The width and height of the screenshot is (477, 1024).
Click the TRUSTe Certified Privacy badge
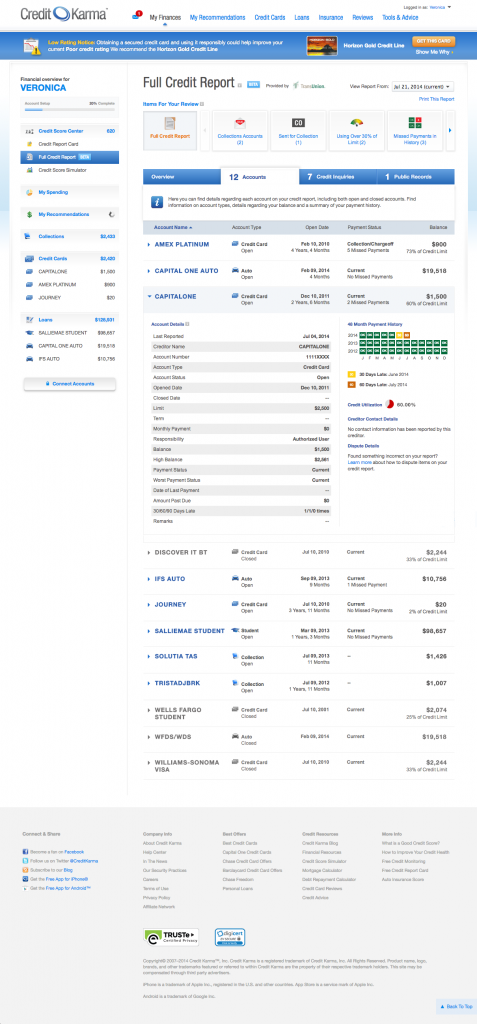(171, 937)
